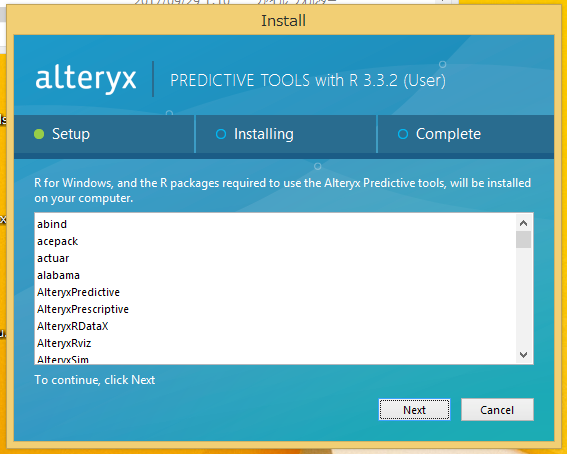Screen dimensions: 567x454
Task: Select the Complete step tab
Action: point(466,134)
